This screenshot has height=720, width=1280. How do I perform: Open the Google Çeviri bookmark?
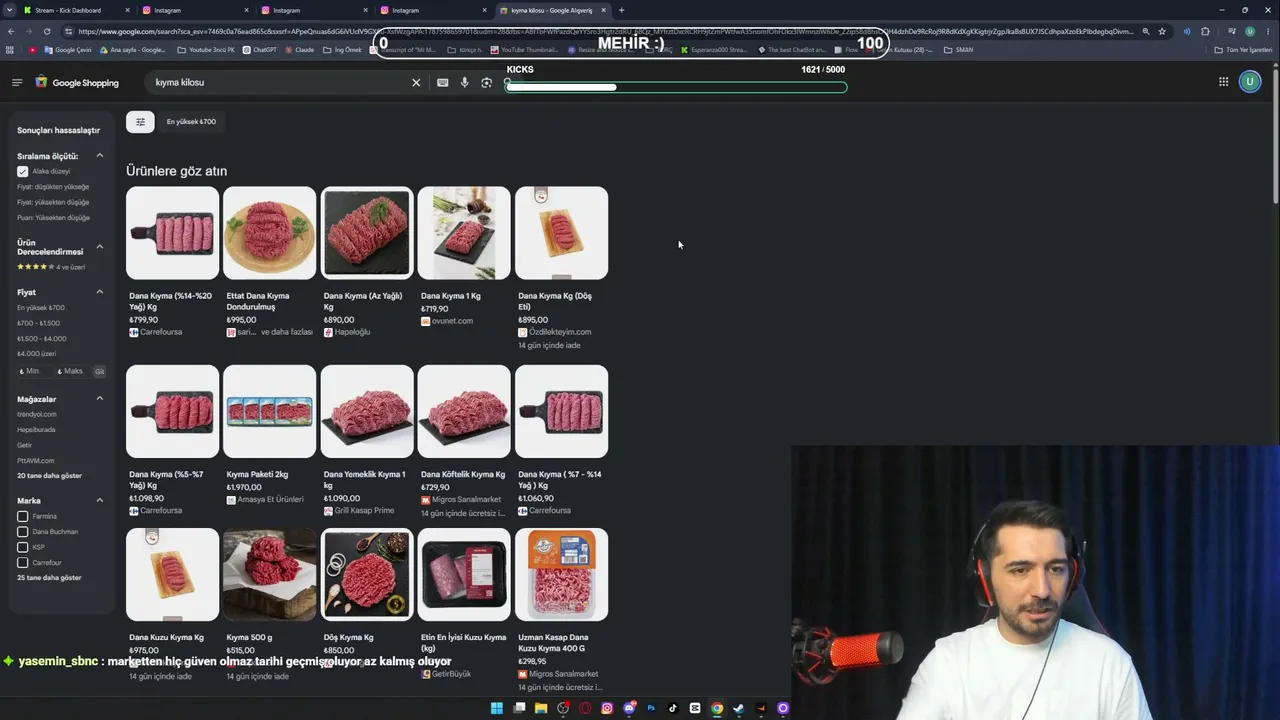tap(68, 49)
